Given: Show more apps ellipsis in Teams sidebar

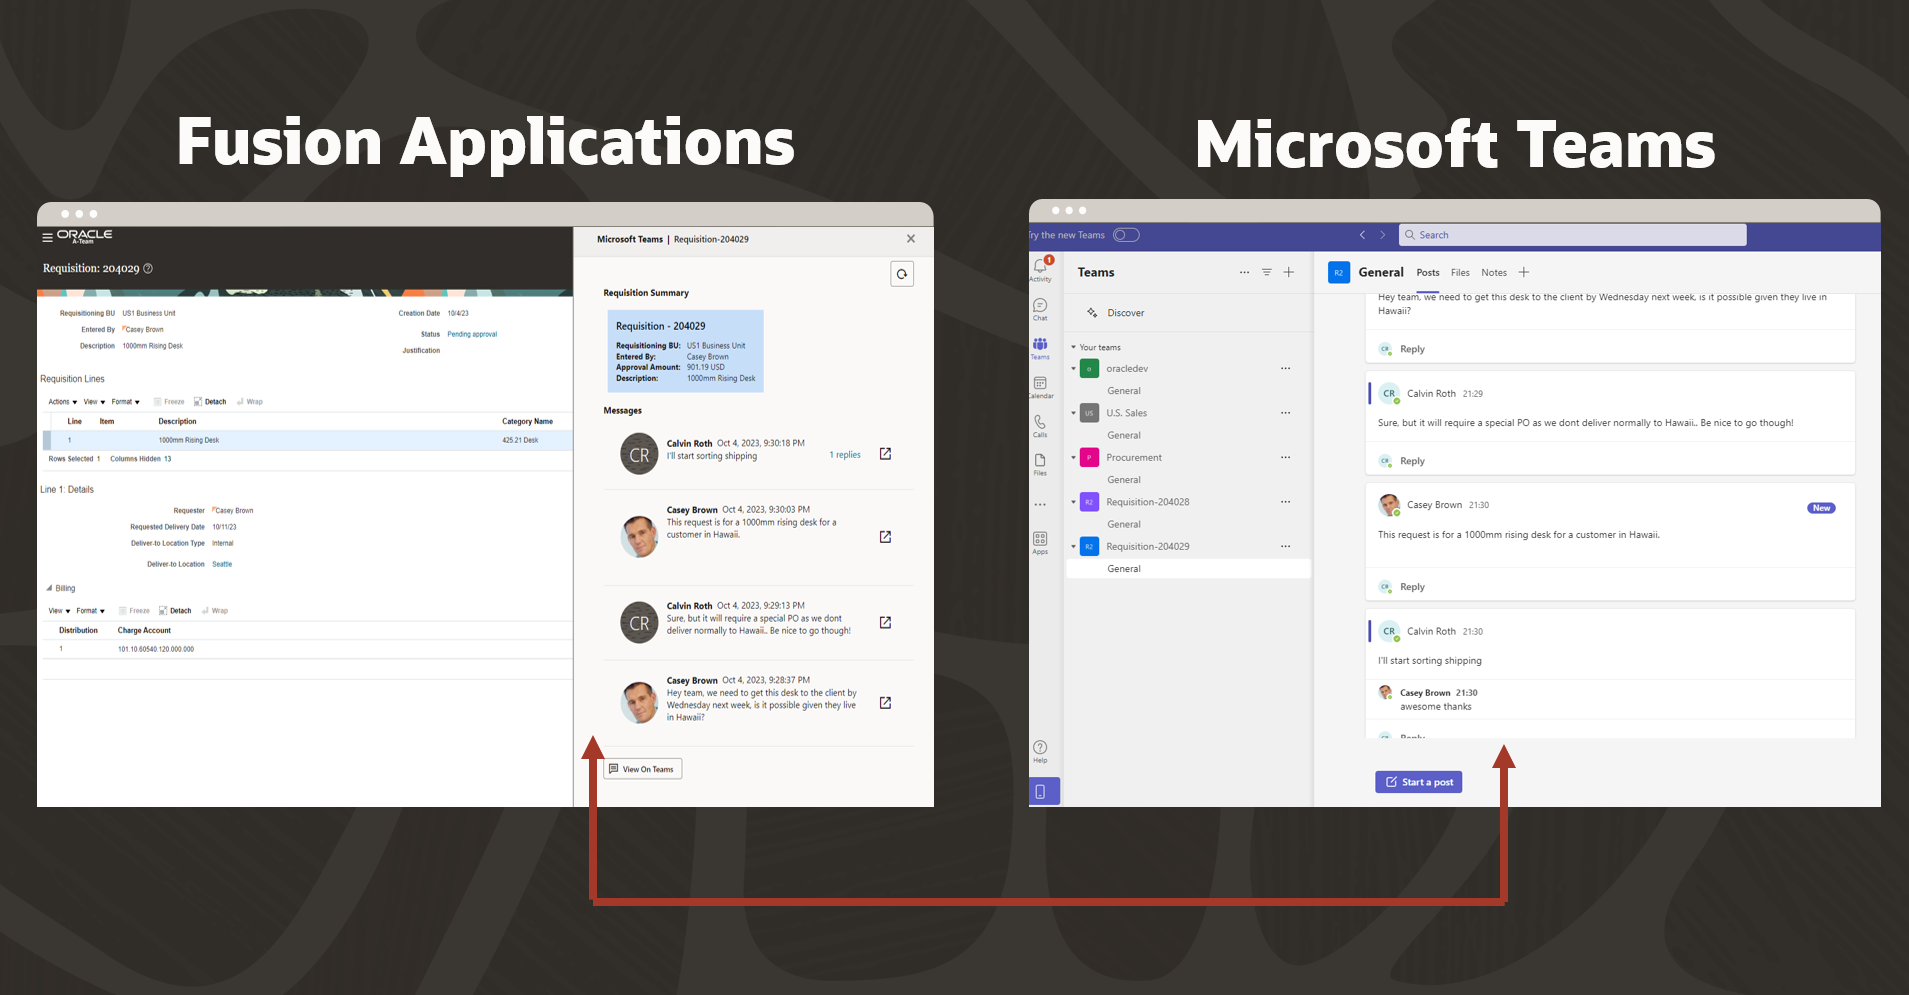Looking at the screenshot, I should pos(1040,505).
